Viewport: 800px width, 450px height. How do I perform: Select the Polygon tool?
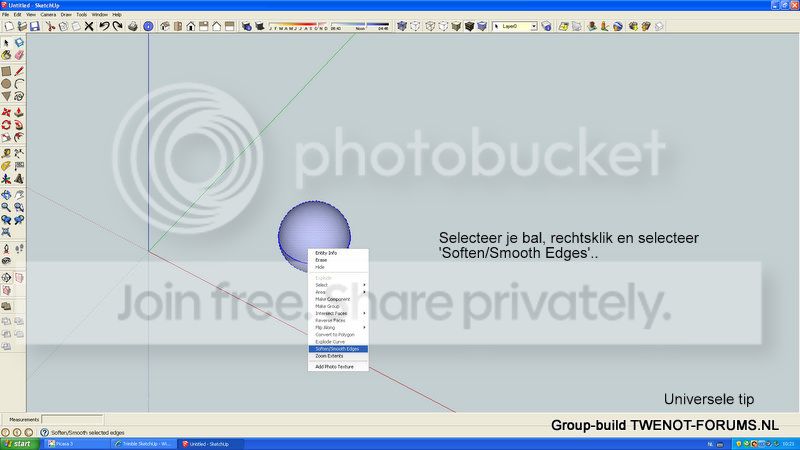coord(6,96)
